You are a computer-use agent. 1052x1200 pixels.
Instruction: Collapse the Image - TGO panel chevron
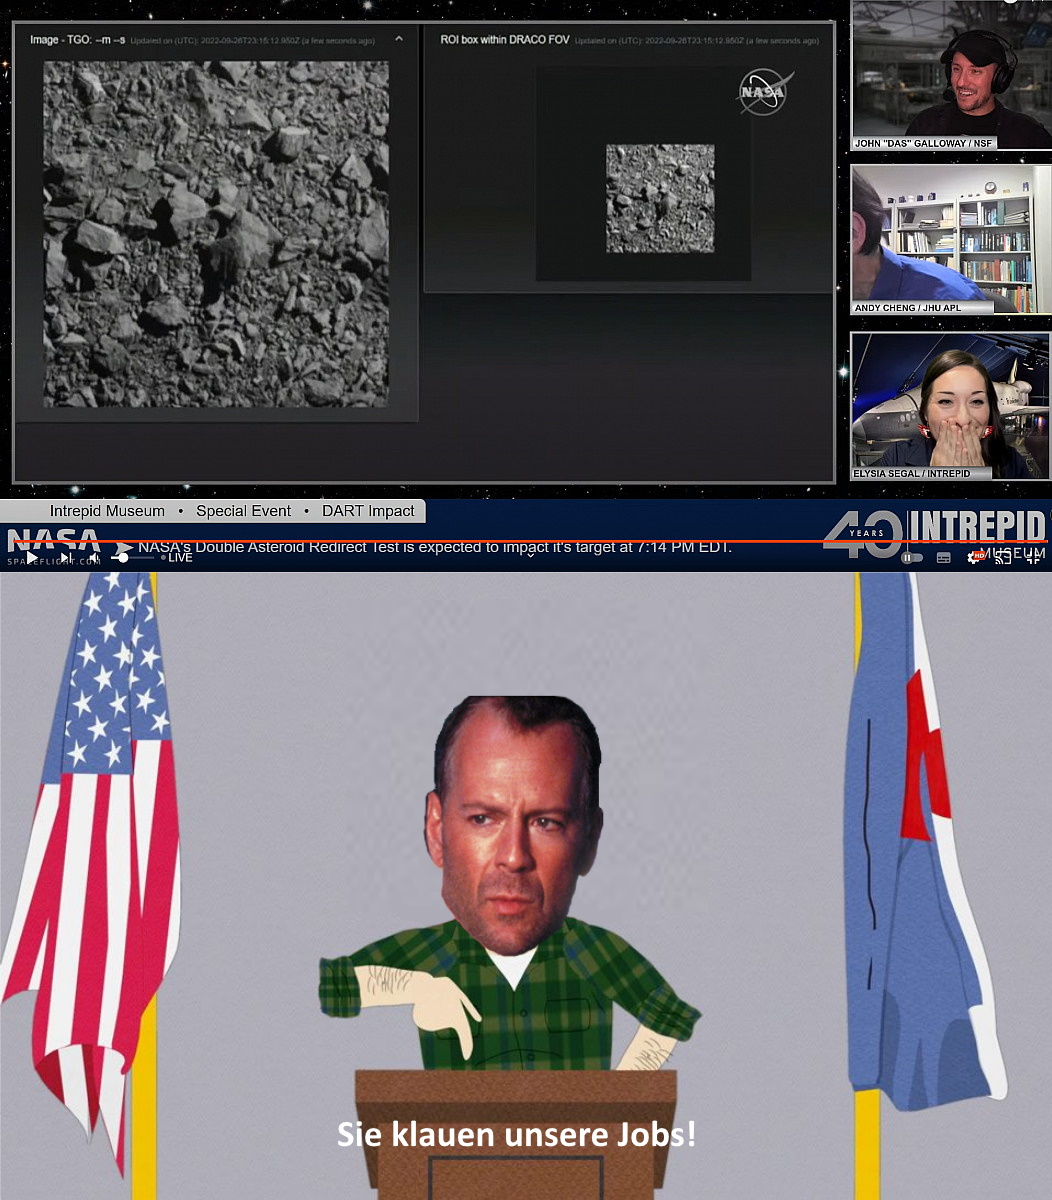tap(399, 39)
